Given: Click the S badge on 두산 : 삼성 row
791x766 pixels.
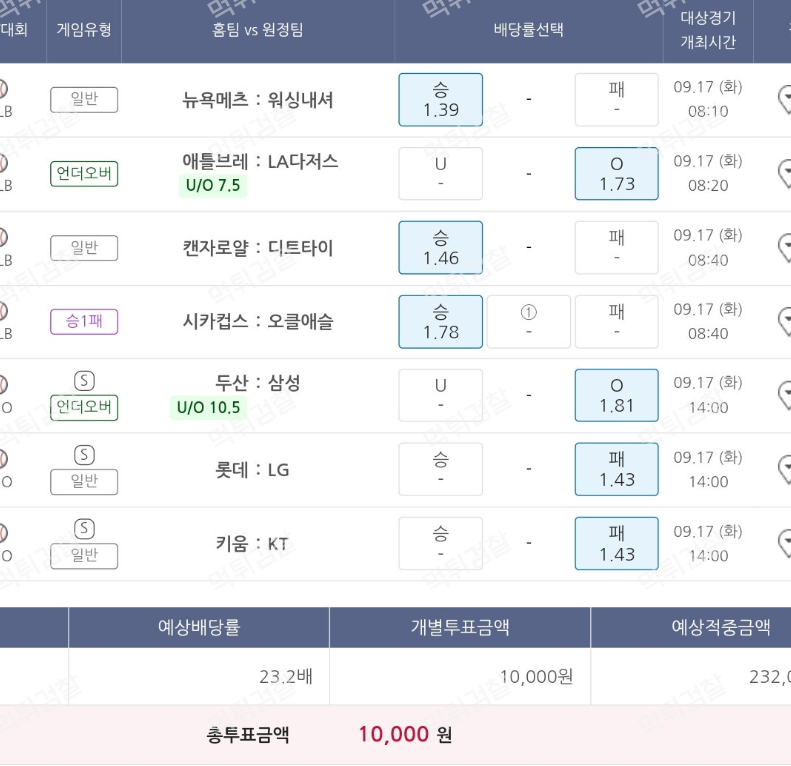Looking at the screenshot, I should tap(84, 381).
